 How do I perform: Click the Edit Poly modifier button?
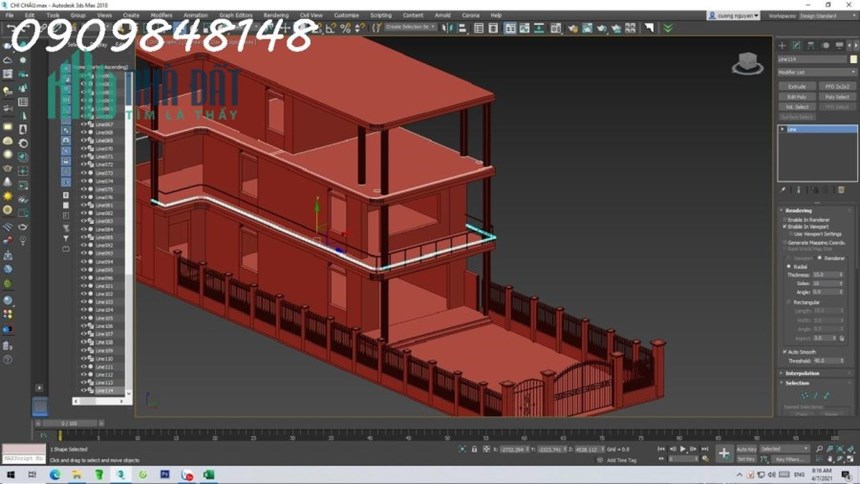click(x=797, y=97)
